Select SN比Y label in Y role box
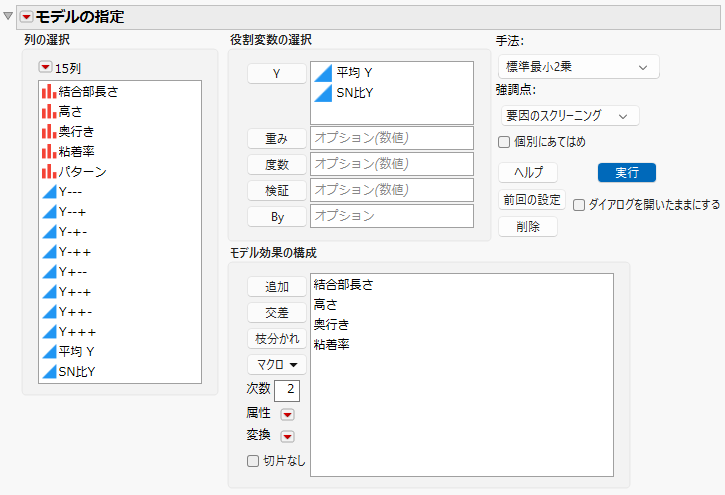This screenshot has width=725, height=495. (x=355, y=93)
